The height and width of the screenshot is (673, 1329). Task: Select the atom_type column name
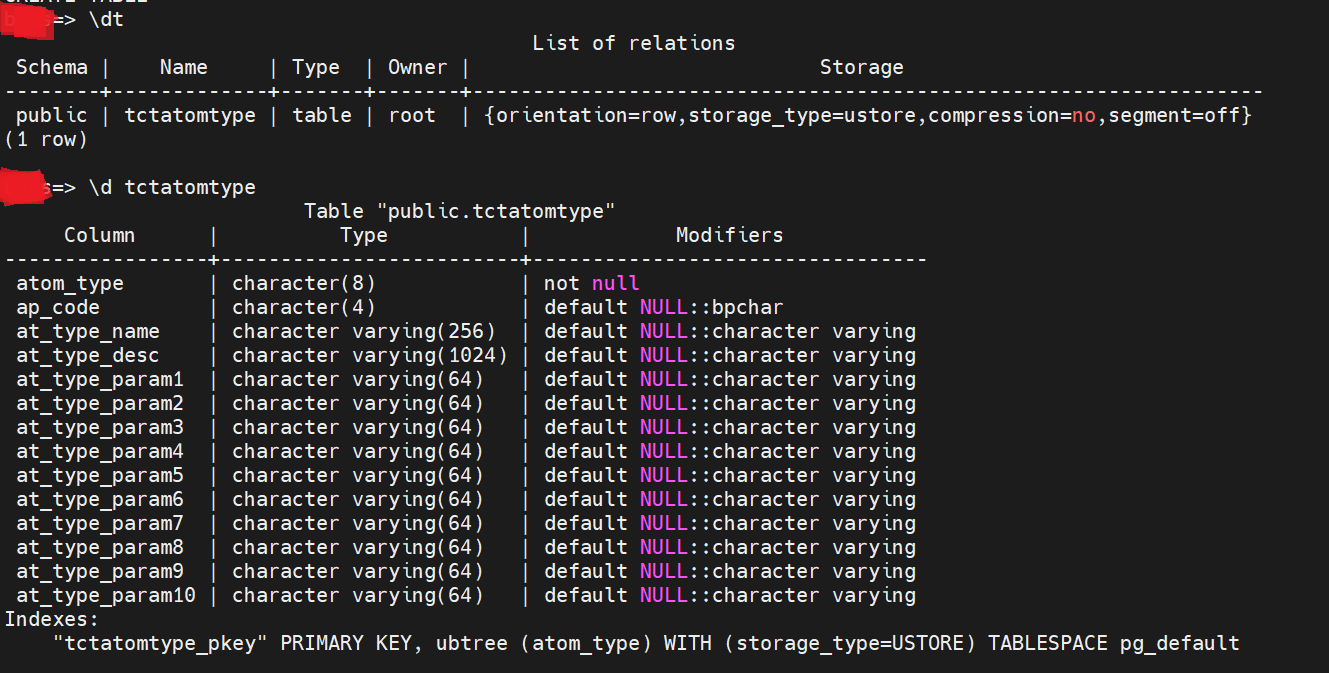tap(70, 283)
